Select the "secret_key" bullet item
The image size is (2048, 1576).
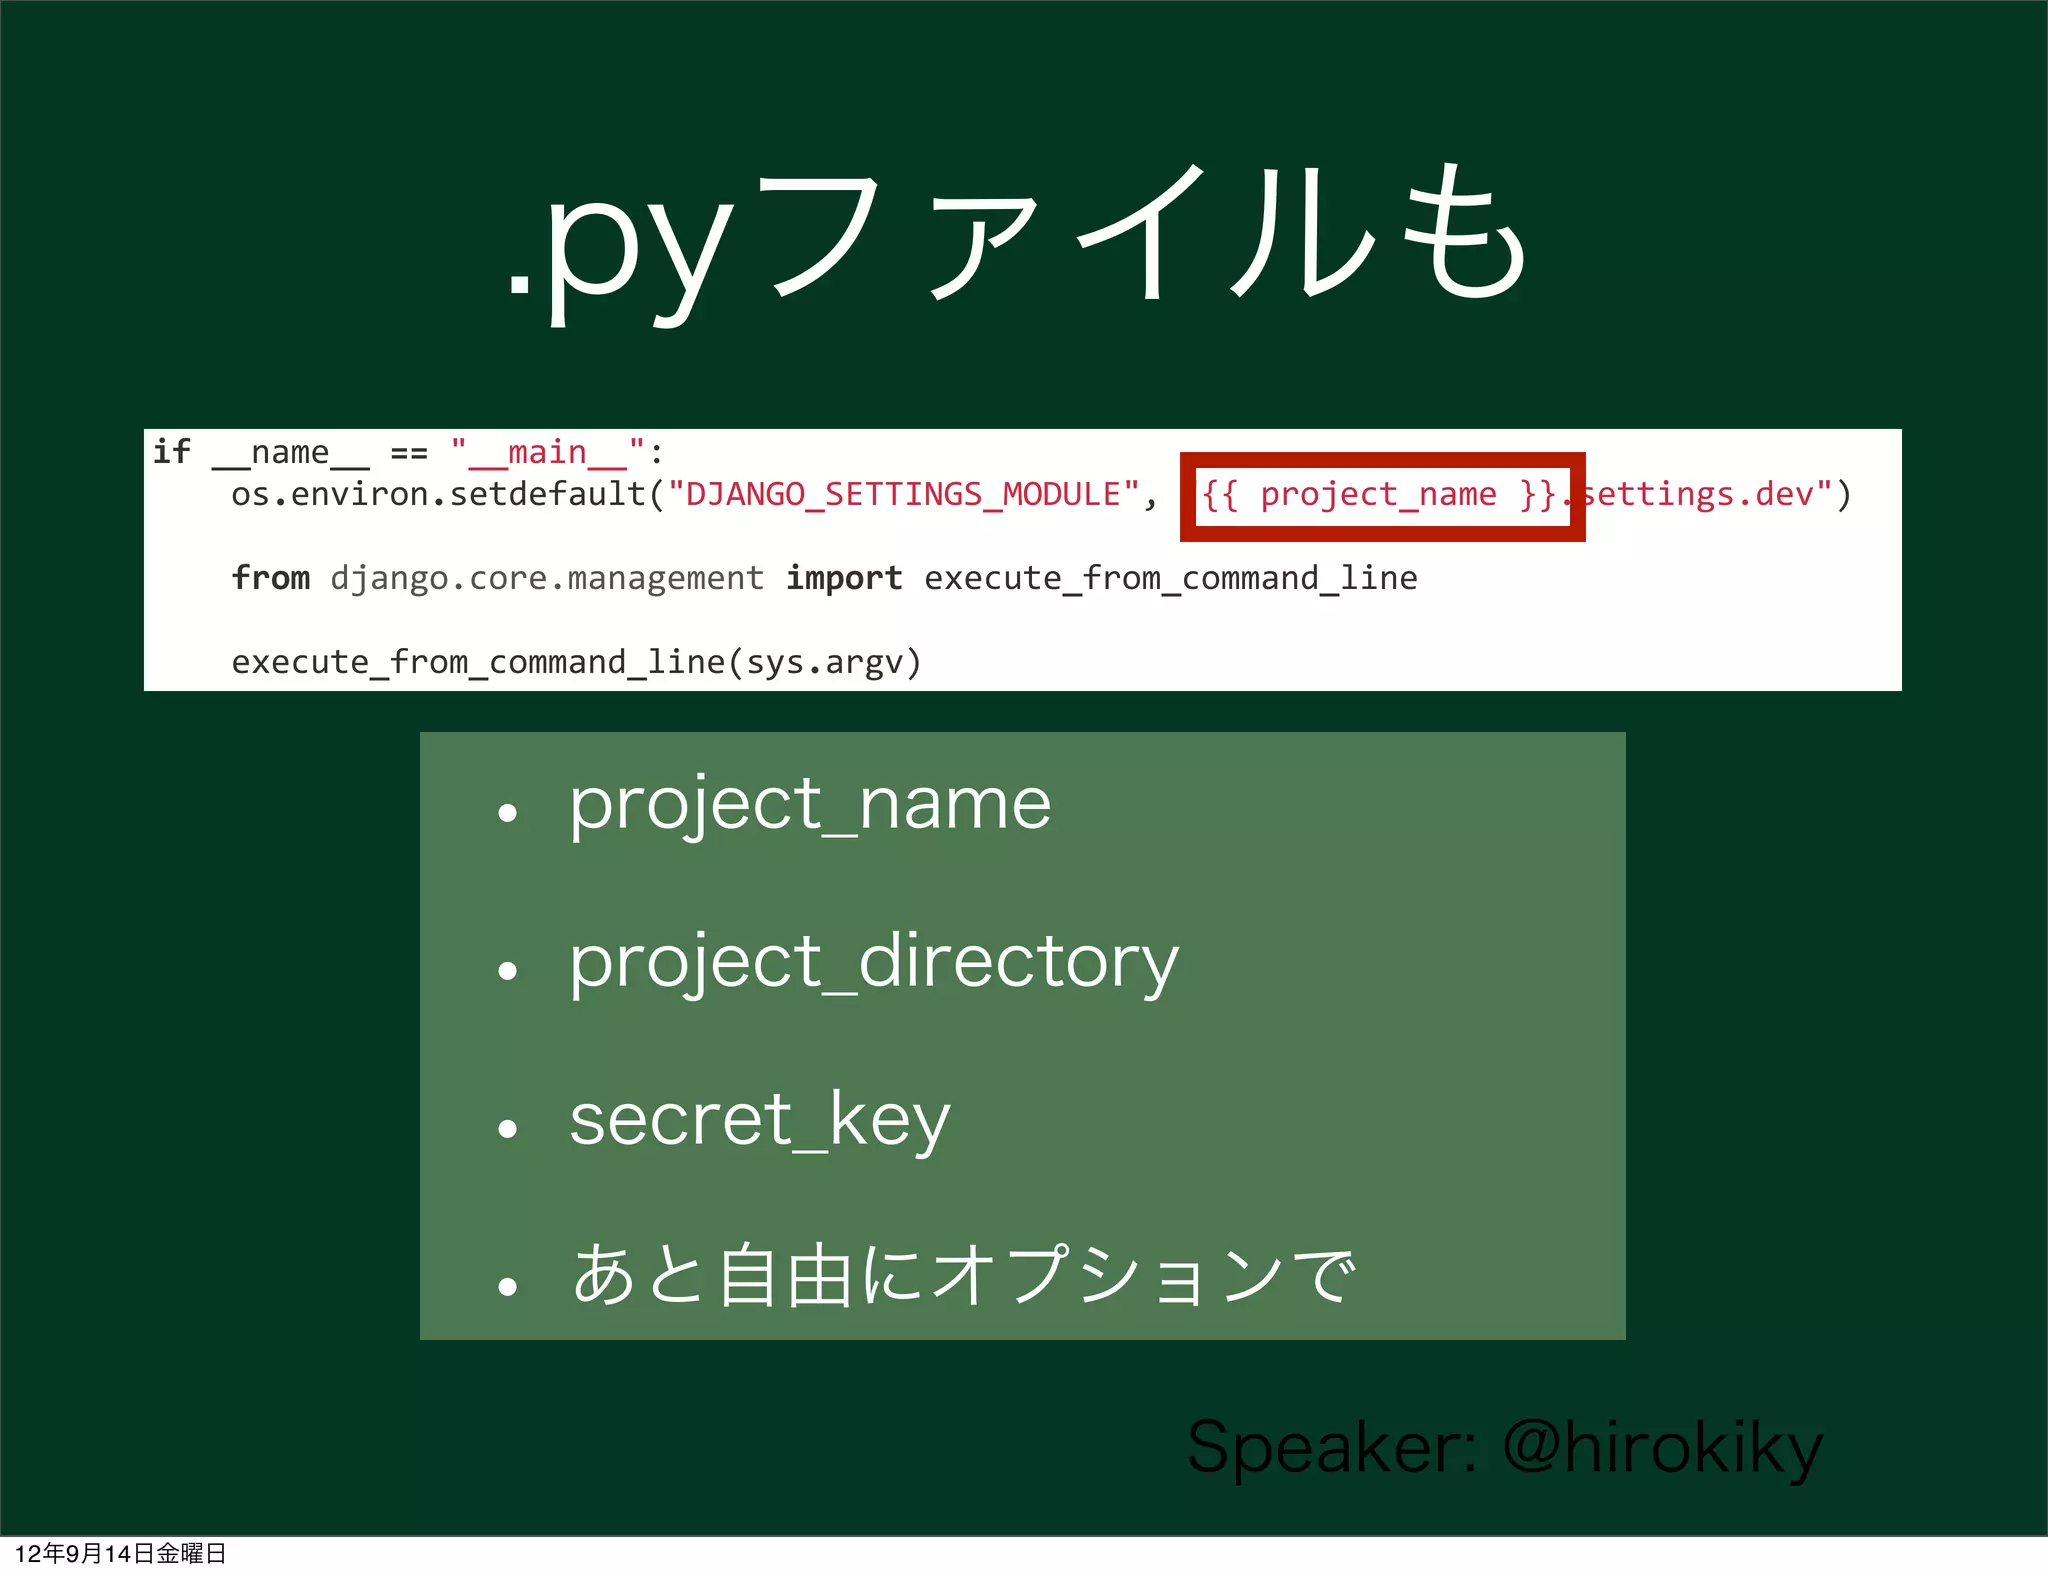click(759, 1121)
